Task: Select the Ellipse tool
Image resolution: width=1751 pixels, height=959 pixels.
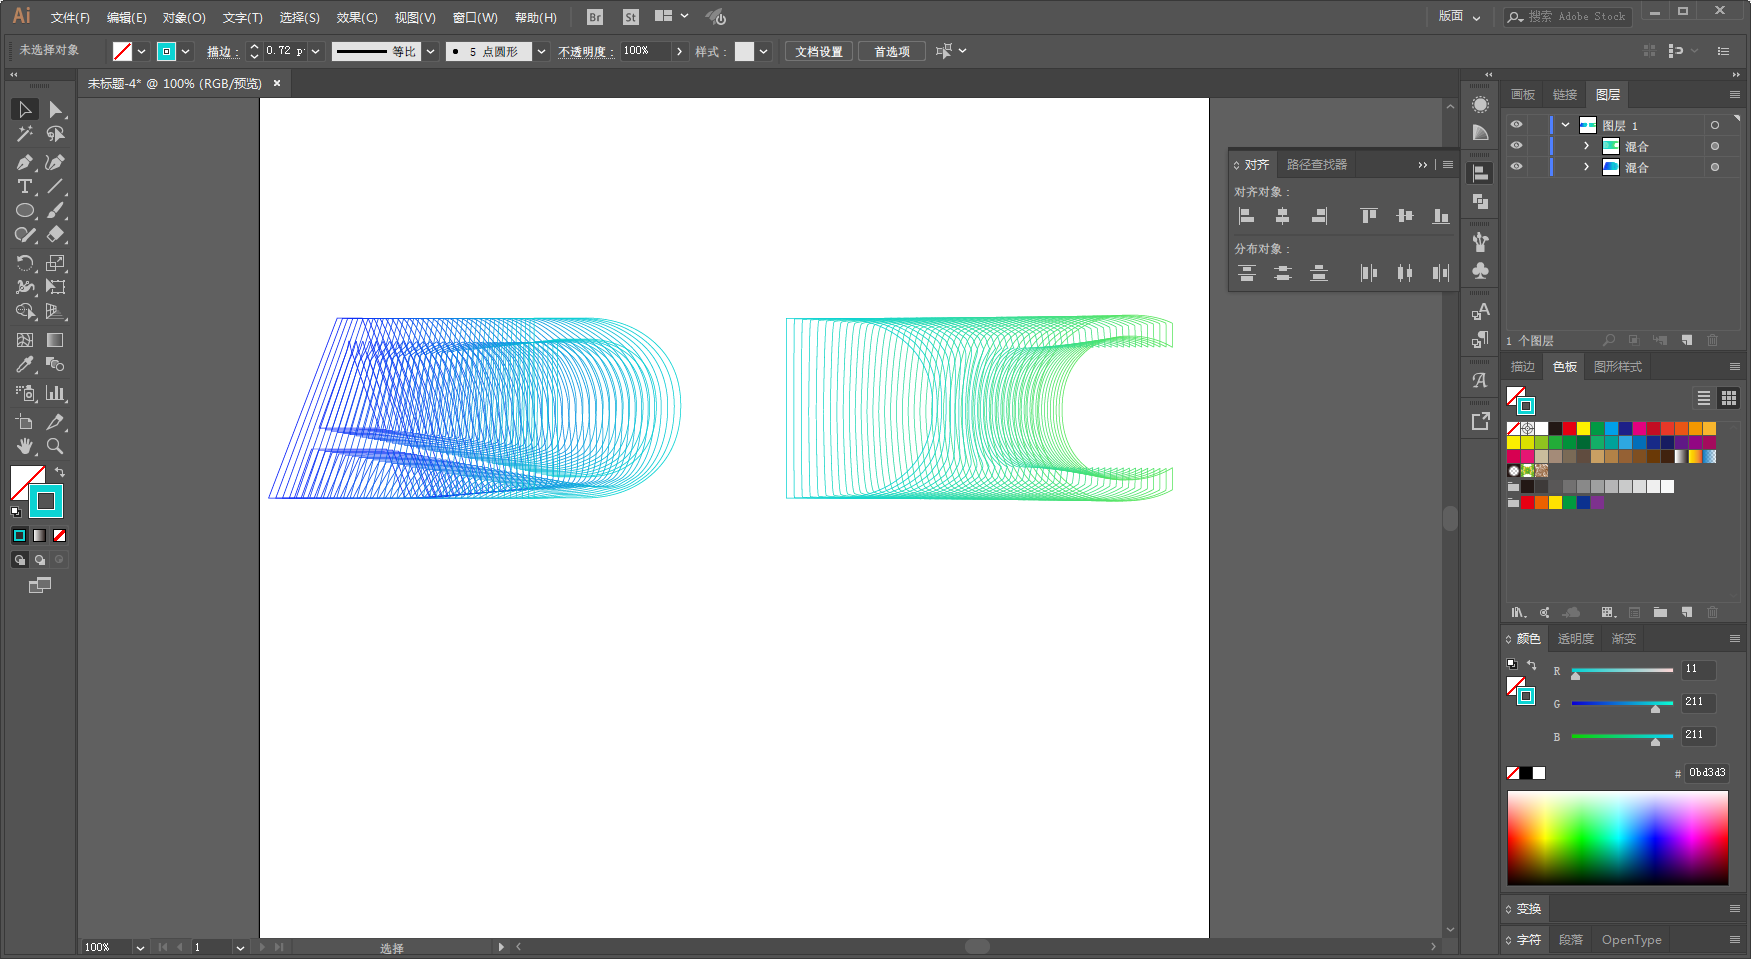Action: coord(25,211)
